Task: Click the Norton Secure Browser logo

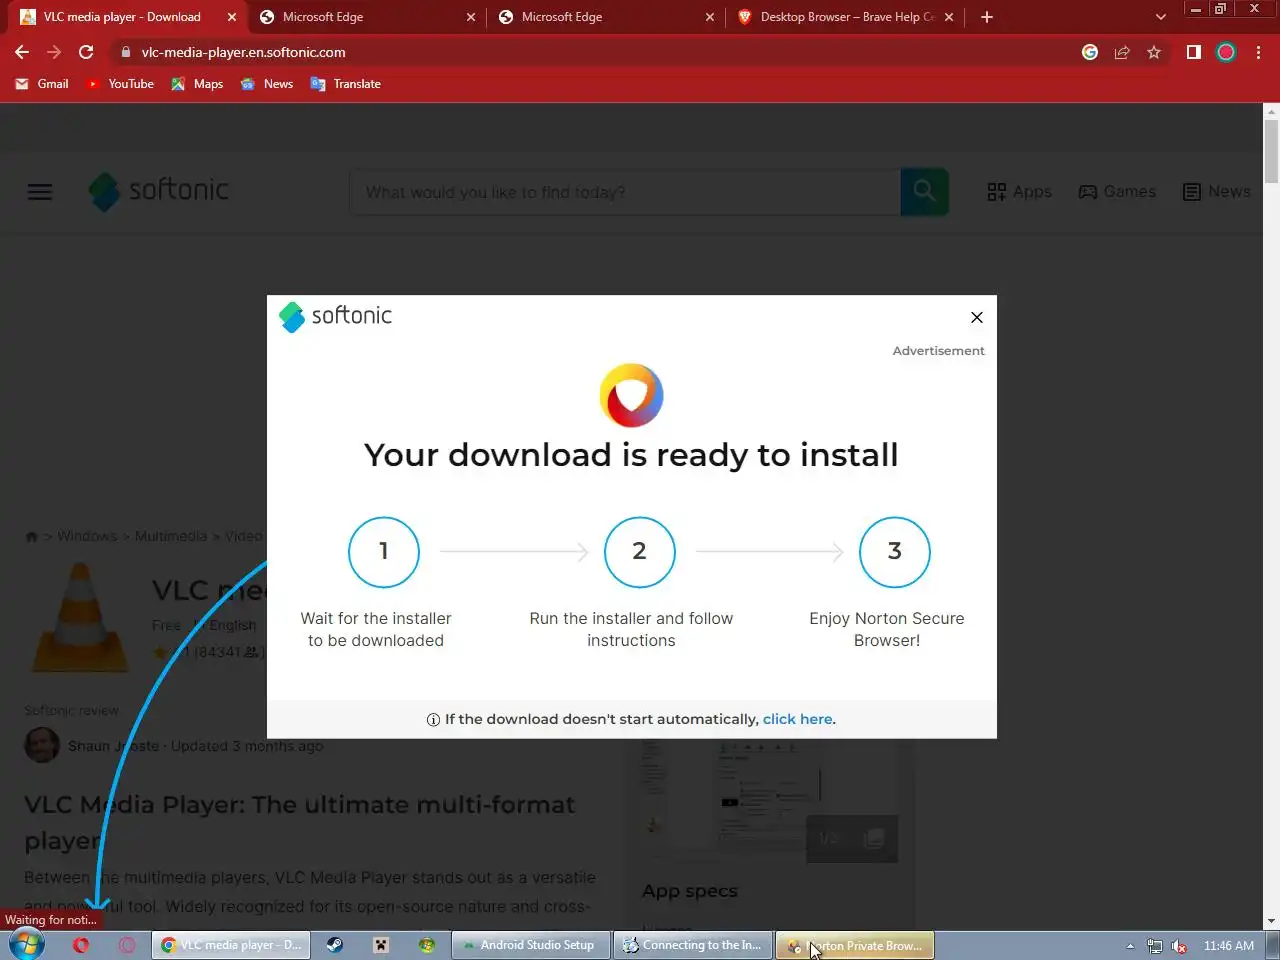Action: tap(631, 395)
